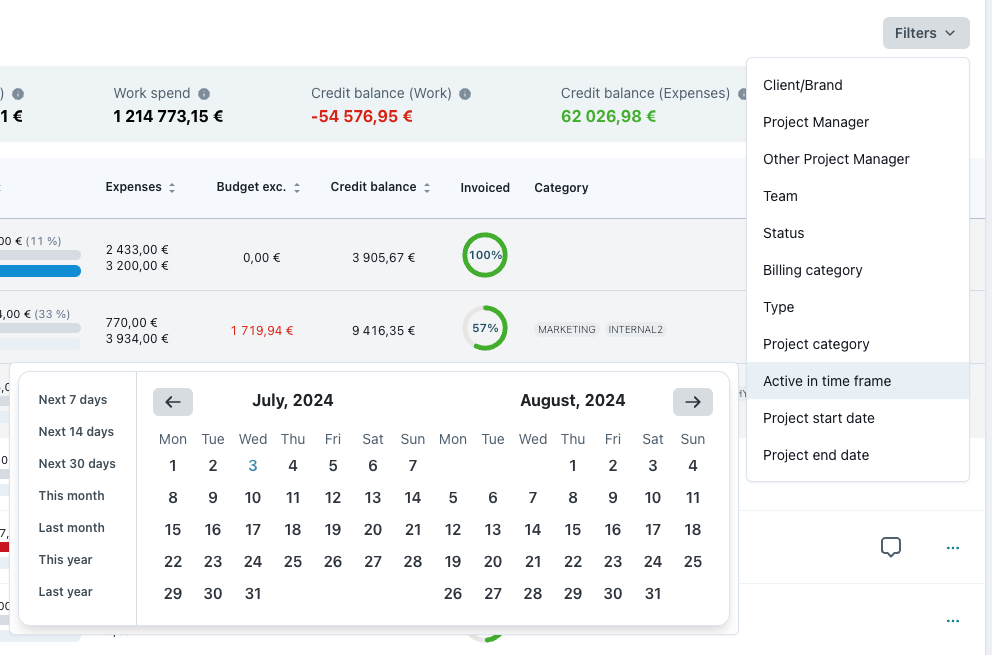Select the Type filter option

coord(858,307)
